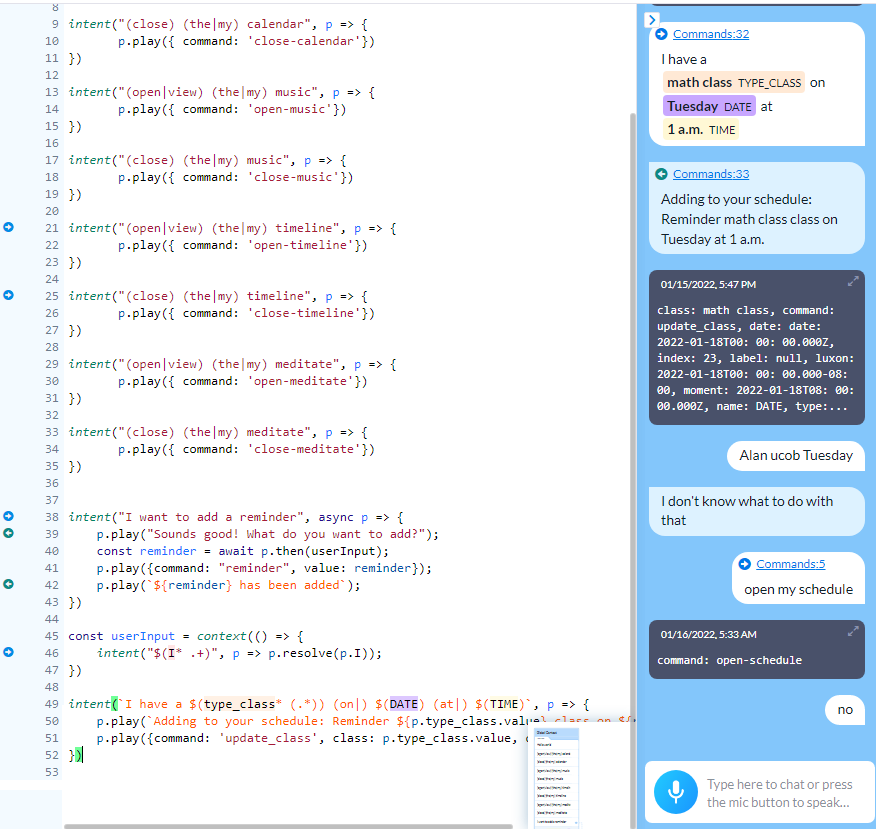The height and width of the screenshot is (829, 876).
Task: Collapse the chat panel with chevron button
Action: (651, 20)
